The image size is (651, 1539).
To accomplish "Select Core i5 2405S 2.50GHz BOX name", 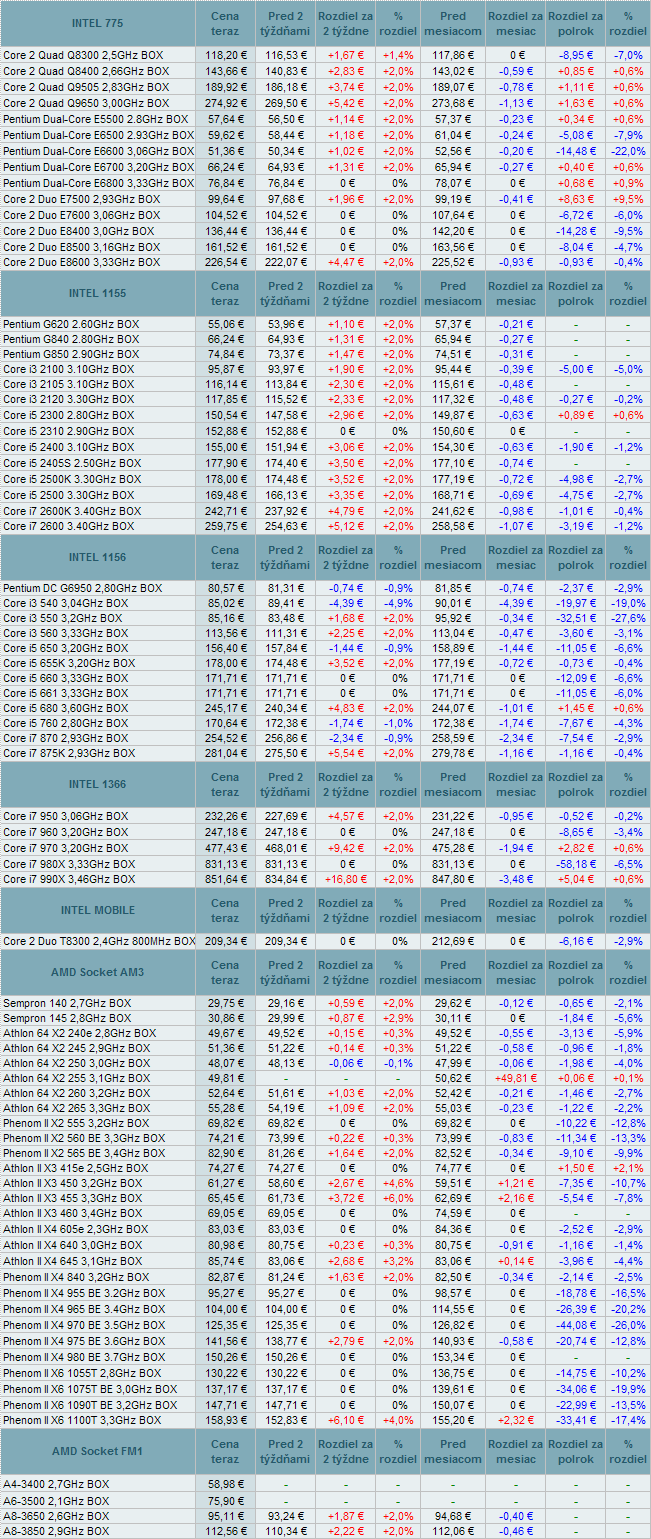I will (72, 463).
